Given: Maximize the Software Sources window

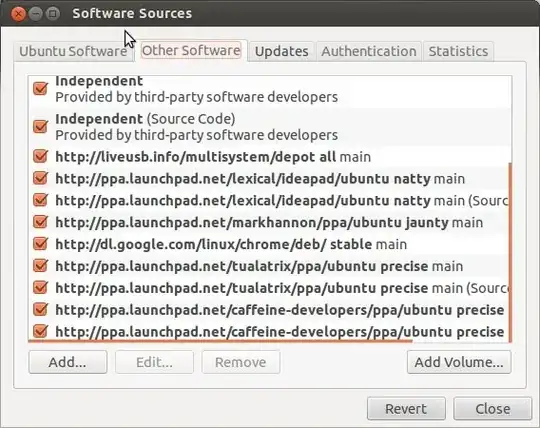Looking at the screenshot, I should click(53, 14).
